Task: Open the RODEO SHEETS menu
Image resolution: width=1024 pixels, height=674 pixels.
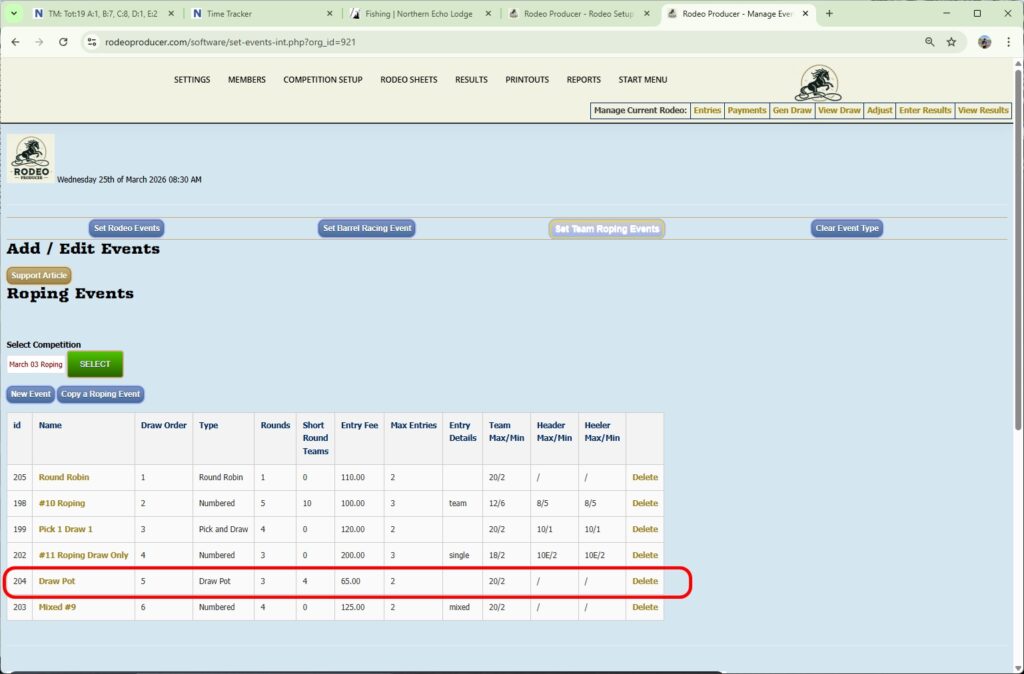Action: coord(408,80)
